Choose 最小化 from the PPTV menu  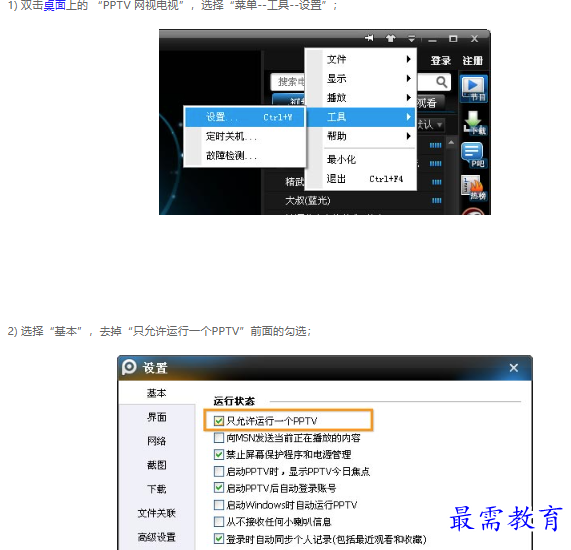(361, 160)
